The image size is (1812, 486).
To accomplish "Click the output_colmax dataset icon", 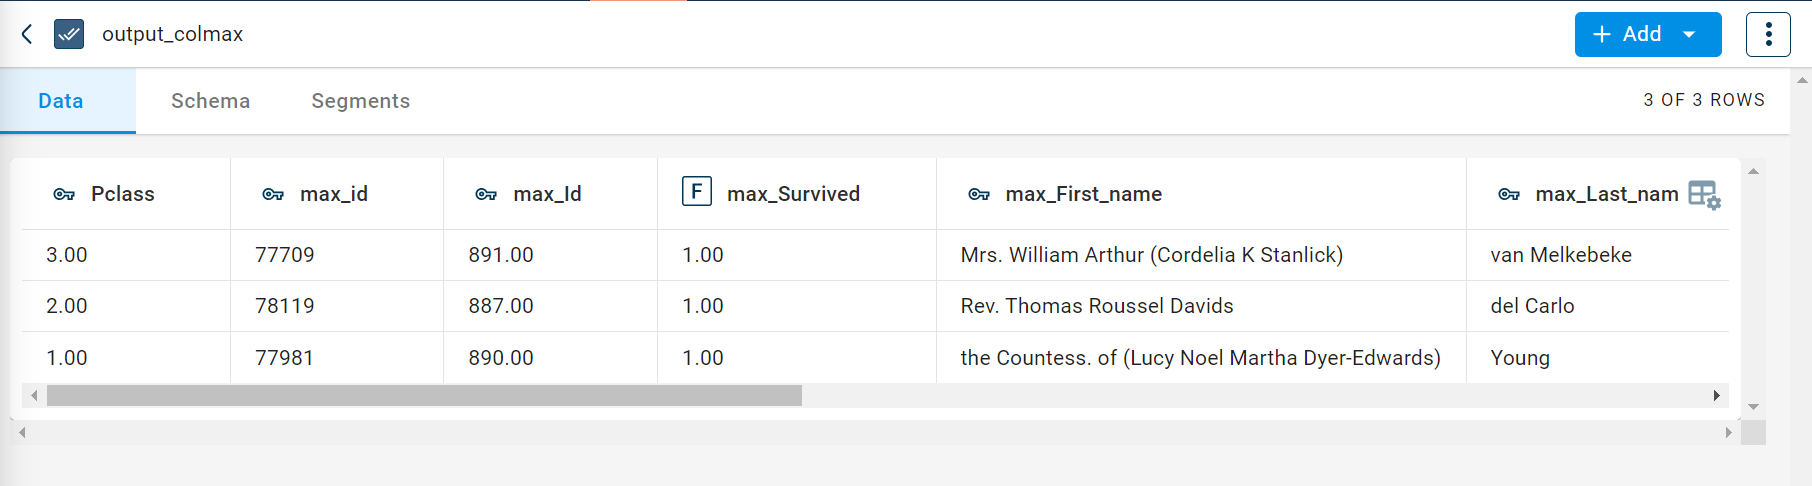I will point(69,34).
